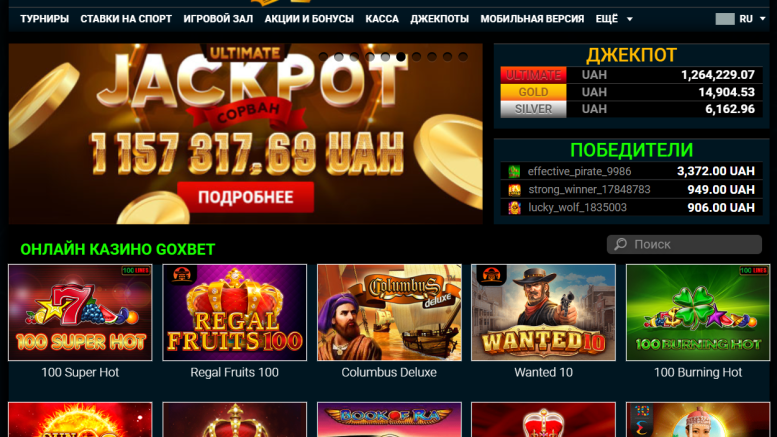This screenshot has width=777, height=437.
Task: Click 100 Lines badge on 100 Super Hot
Action: 136,271
